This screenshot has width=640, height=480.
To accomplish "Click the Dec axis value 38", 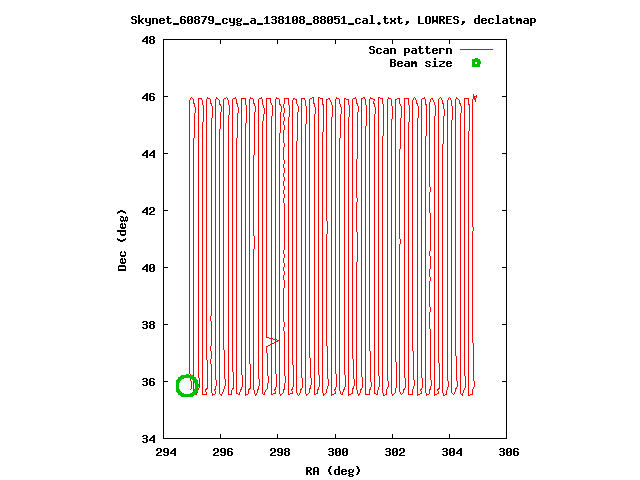I will 149,325.
